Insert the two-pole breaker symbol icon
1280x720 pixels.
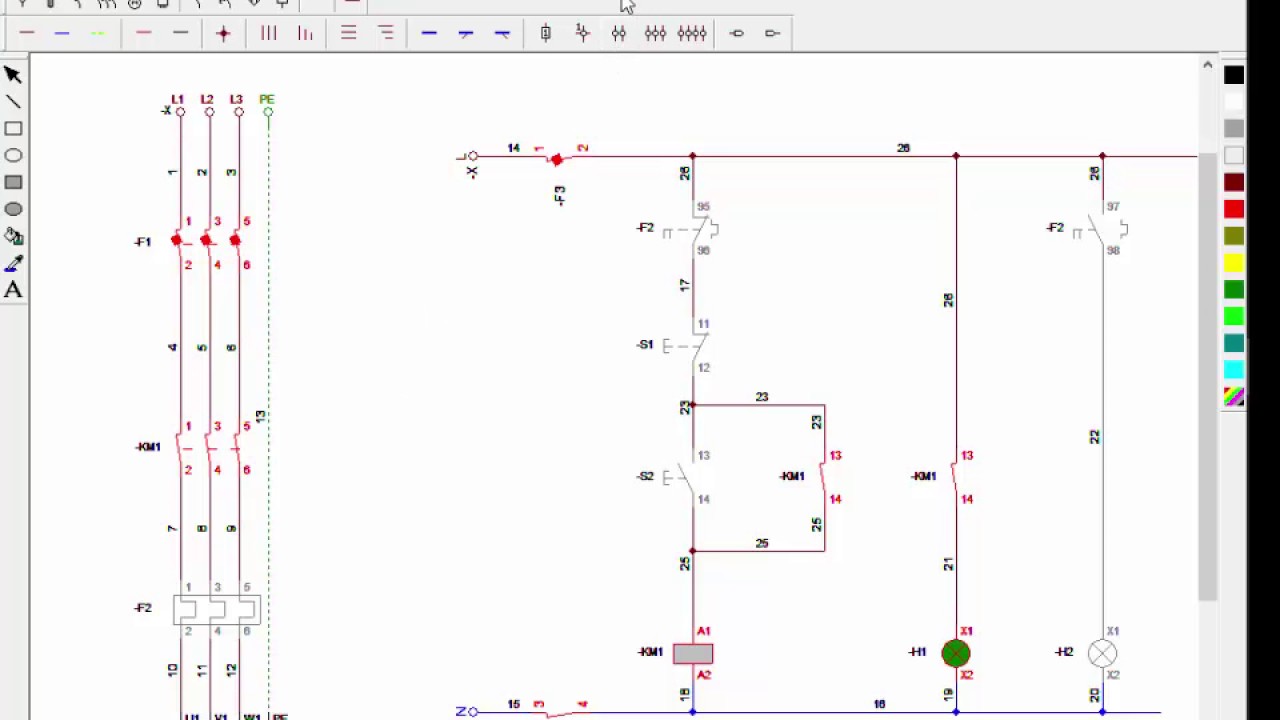[619, 33]
